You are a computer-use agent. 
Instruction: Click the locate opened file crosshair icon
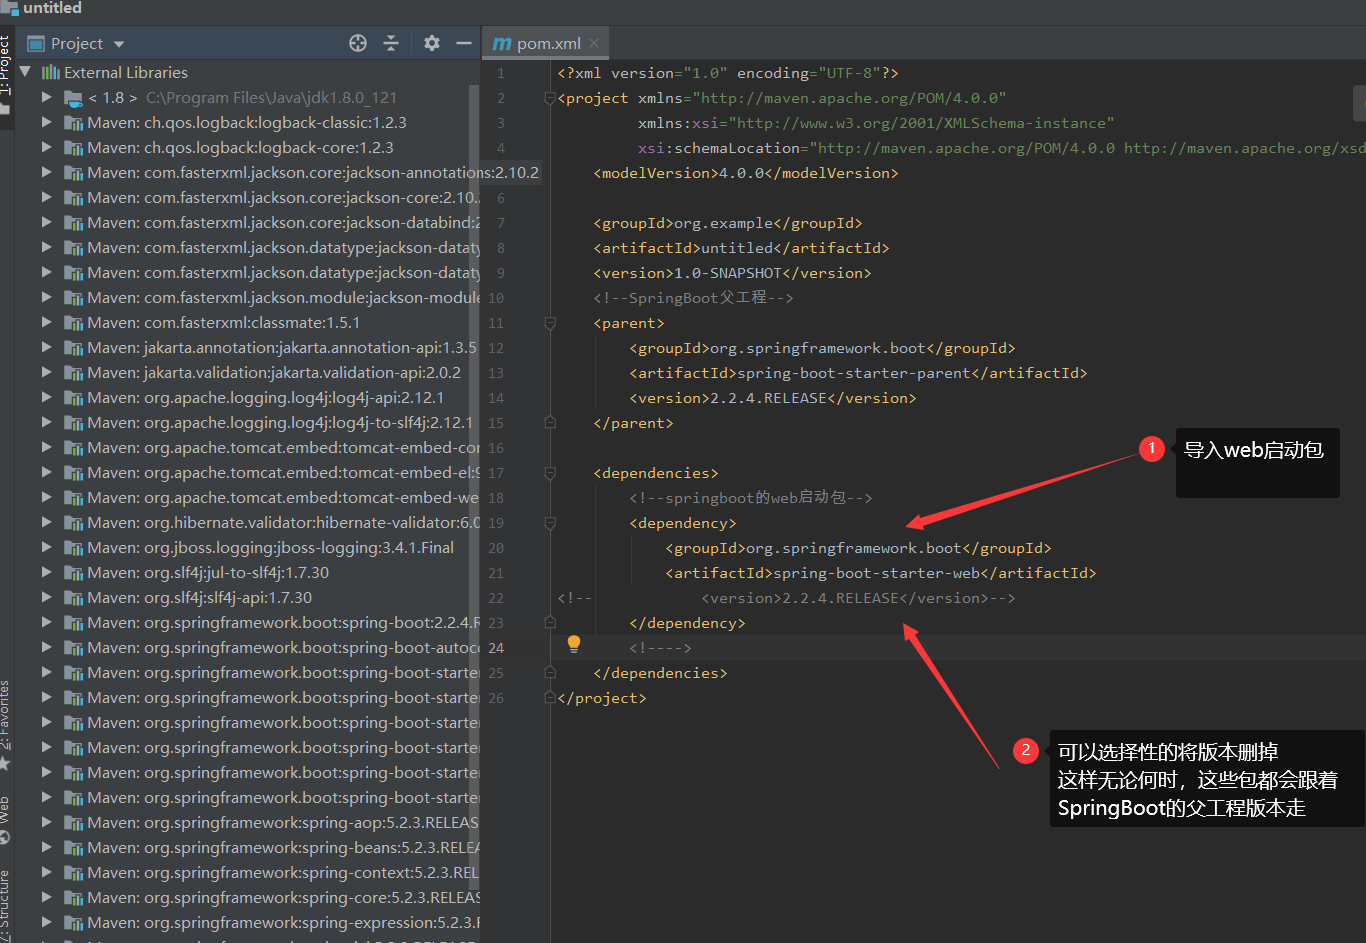pyautogui.click(x=358, y=43)
